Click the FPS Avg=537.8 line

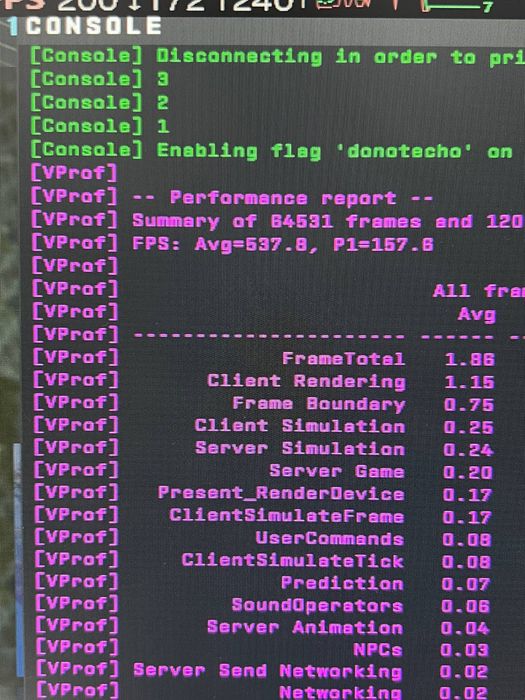point(232,244)
